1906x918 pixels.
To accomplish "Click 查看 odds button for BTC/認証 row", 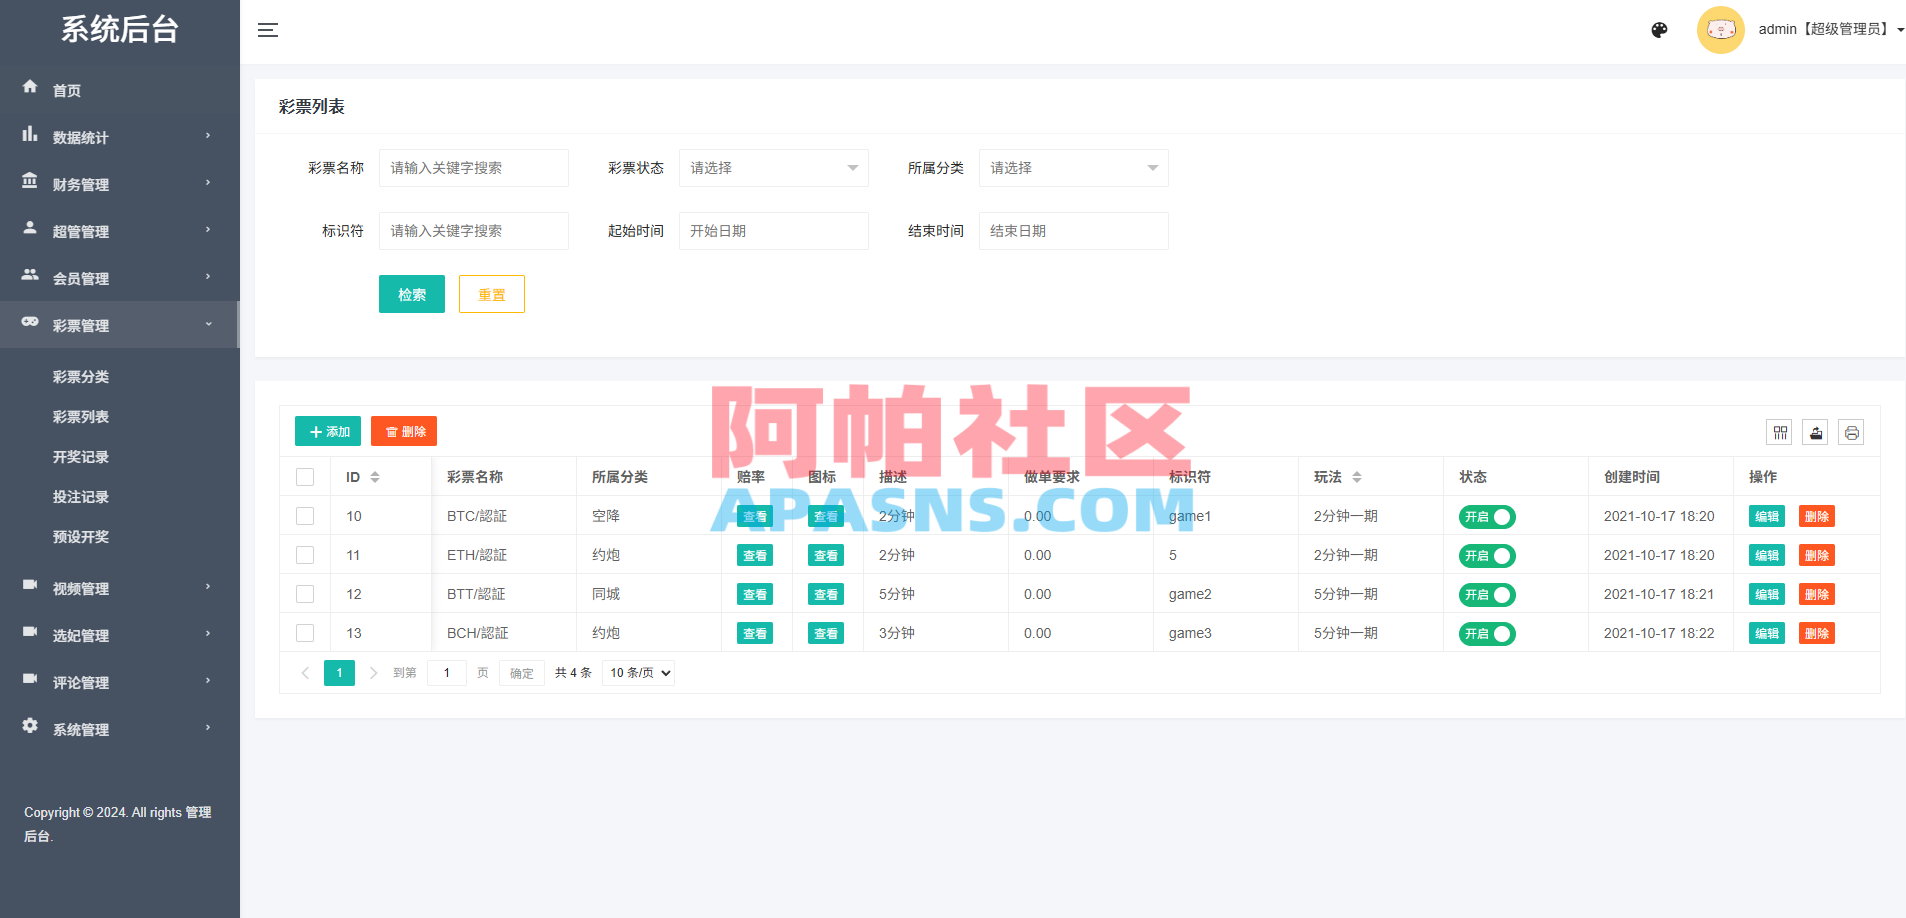I will pos(755,517).
